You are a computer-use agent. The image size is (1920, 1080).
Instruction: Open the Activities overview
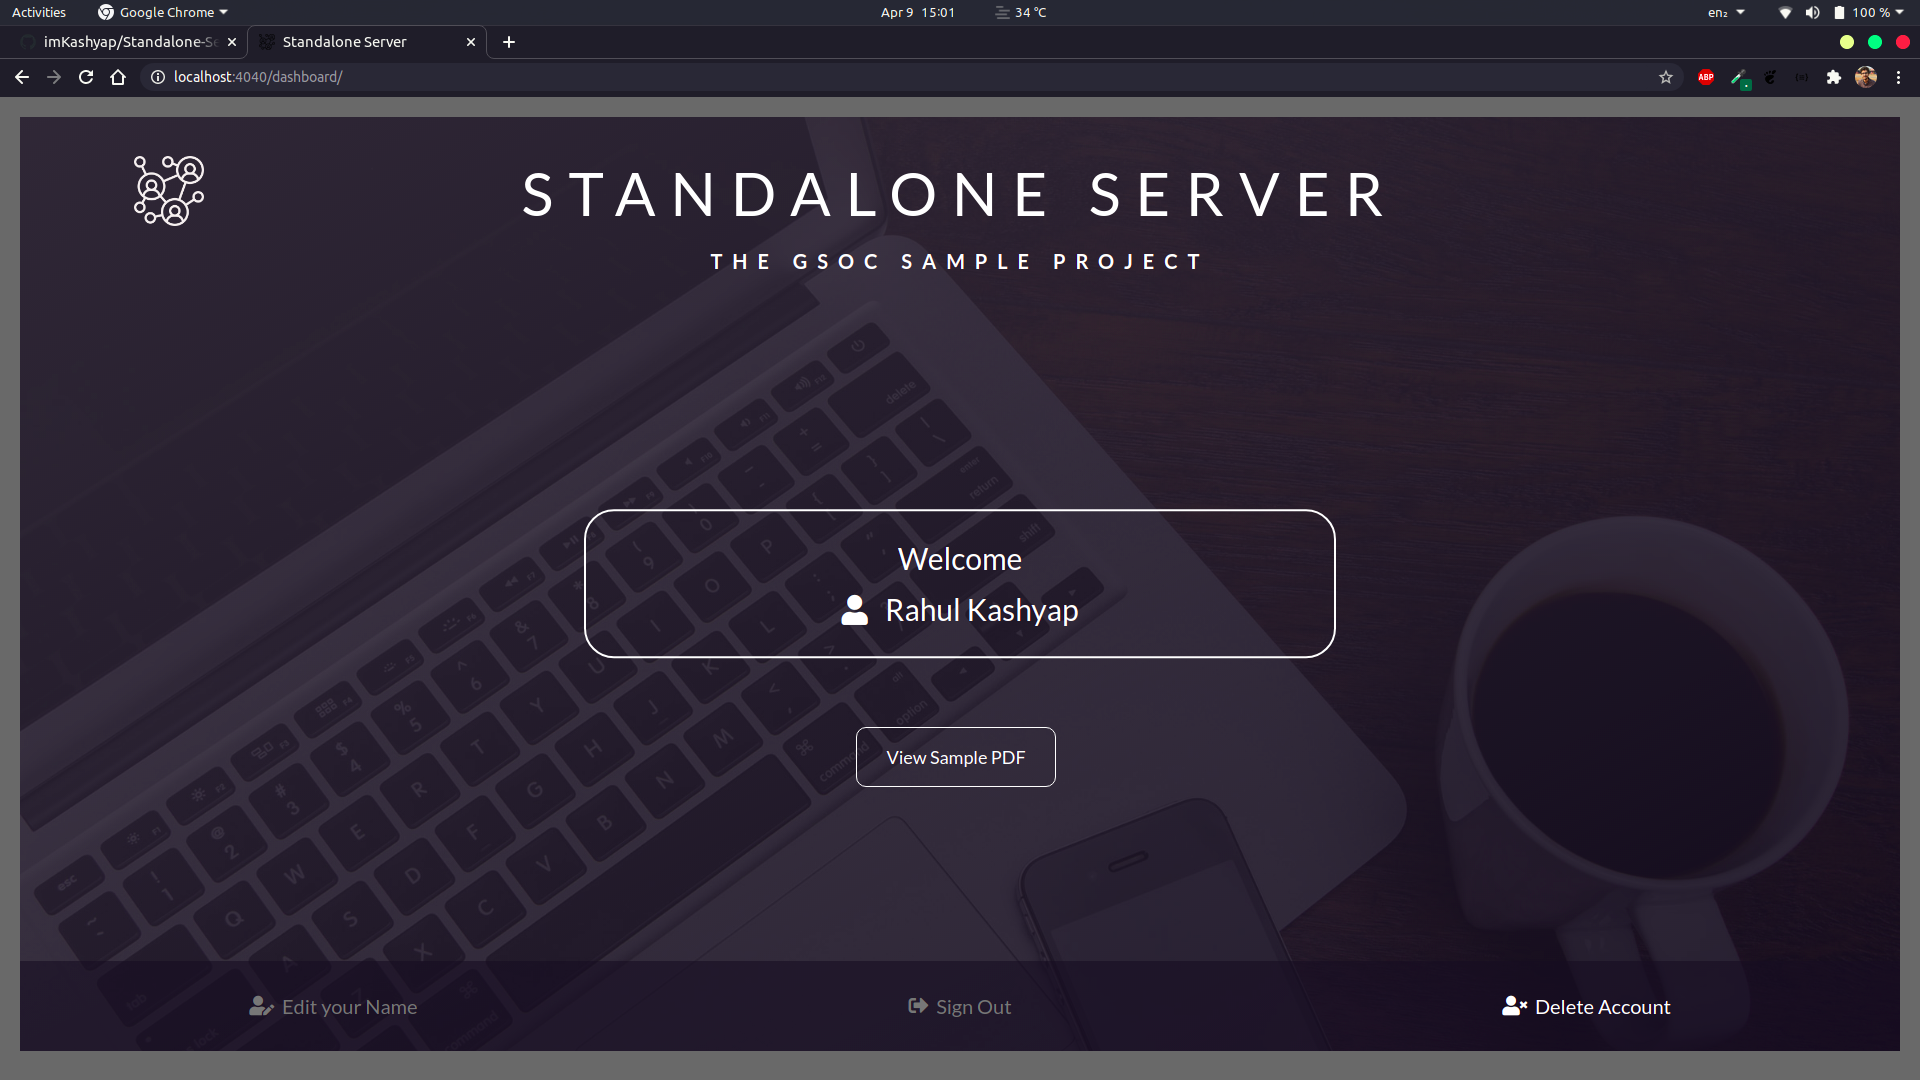[x=39, y=12]
